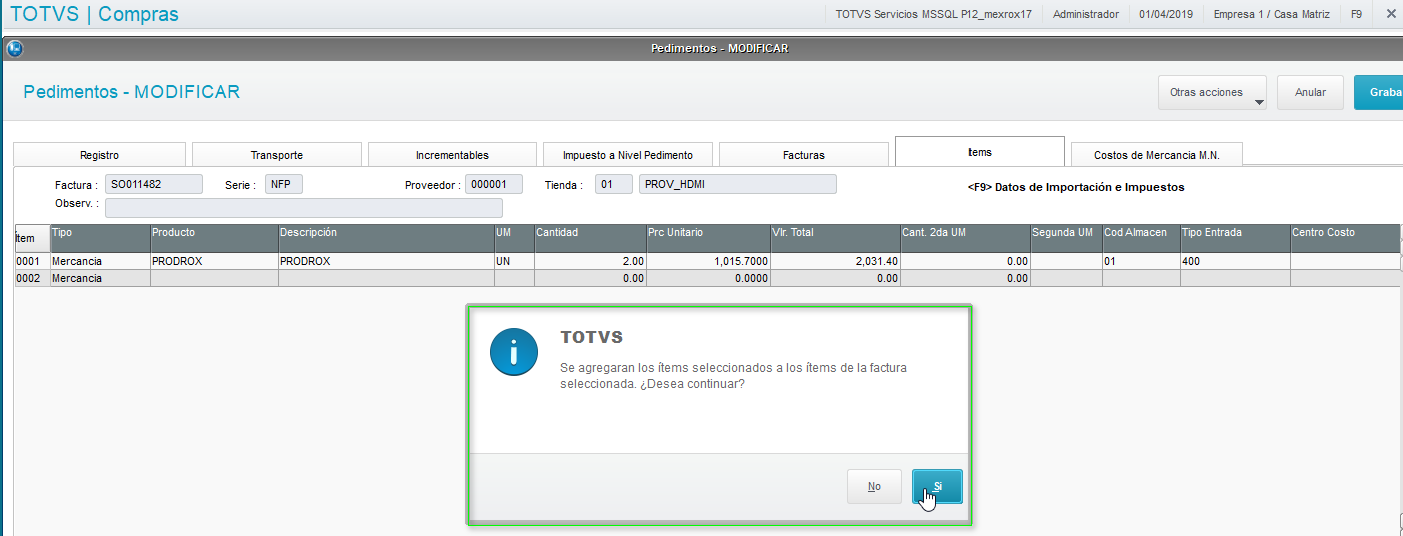Click the TOTVS window icon in title bar
This screenshot has width=1403, height=536.
pyautogui.click(x=14, y=48)
